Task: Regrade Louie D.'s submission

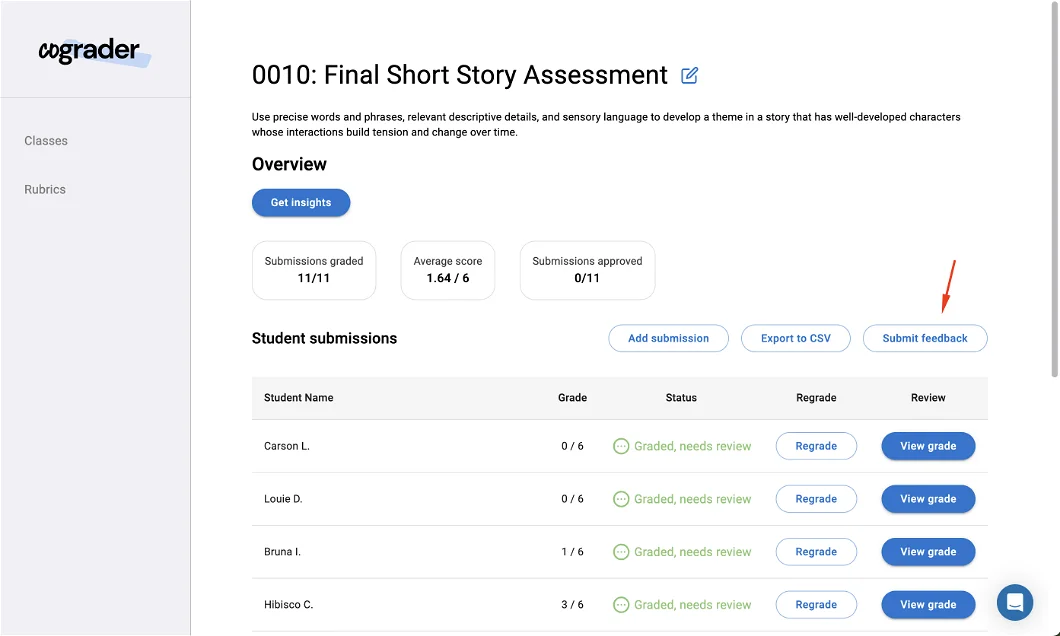Action: tap(816, 498)
